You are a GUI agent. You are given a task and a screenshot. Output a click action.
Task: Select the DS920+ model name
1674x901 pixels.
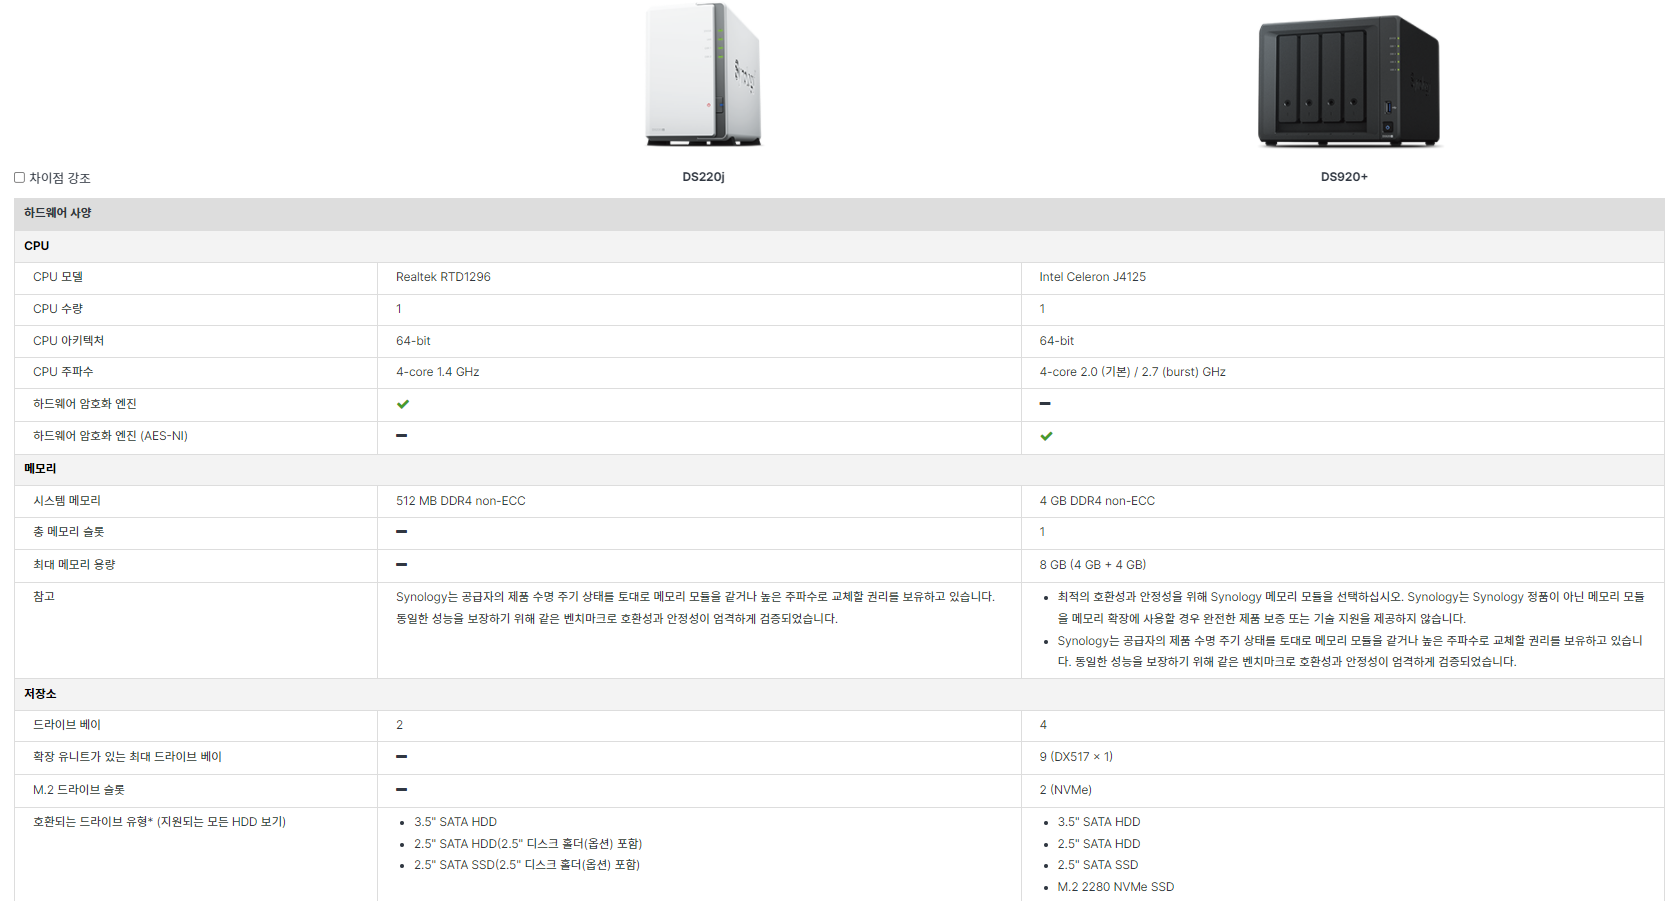pyautogui.click(x=1344, y=177)
